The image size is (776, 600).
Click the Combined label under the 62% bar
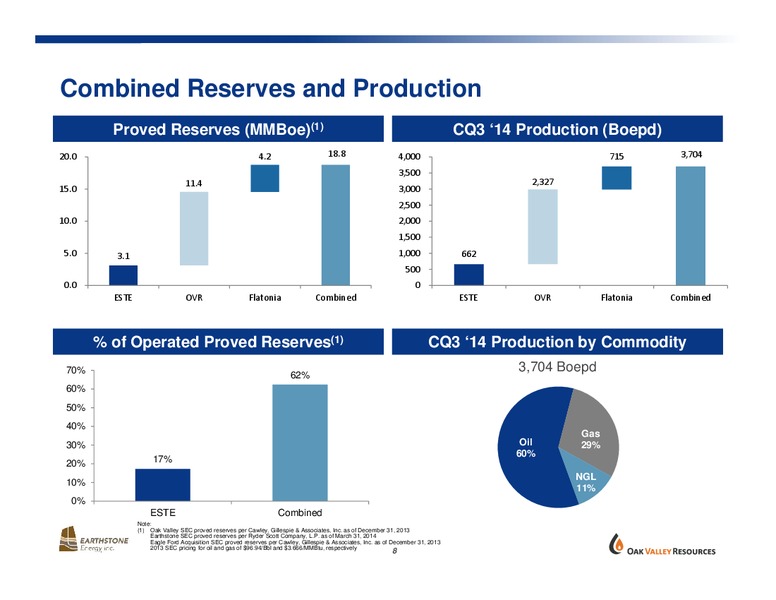pos(300,513)
